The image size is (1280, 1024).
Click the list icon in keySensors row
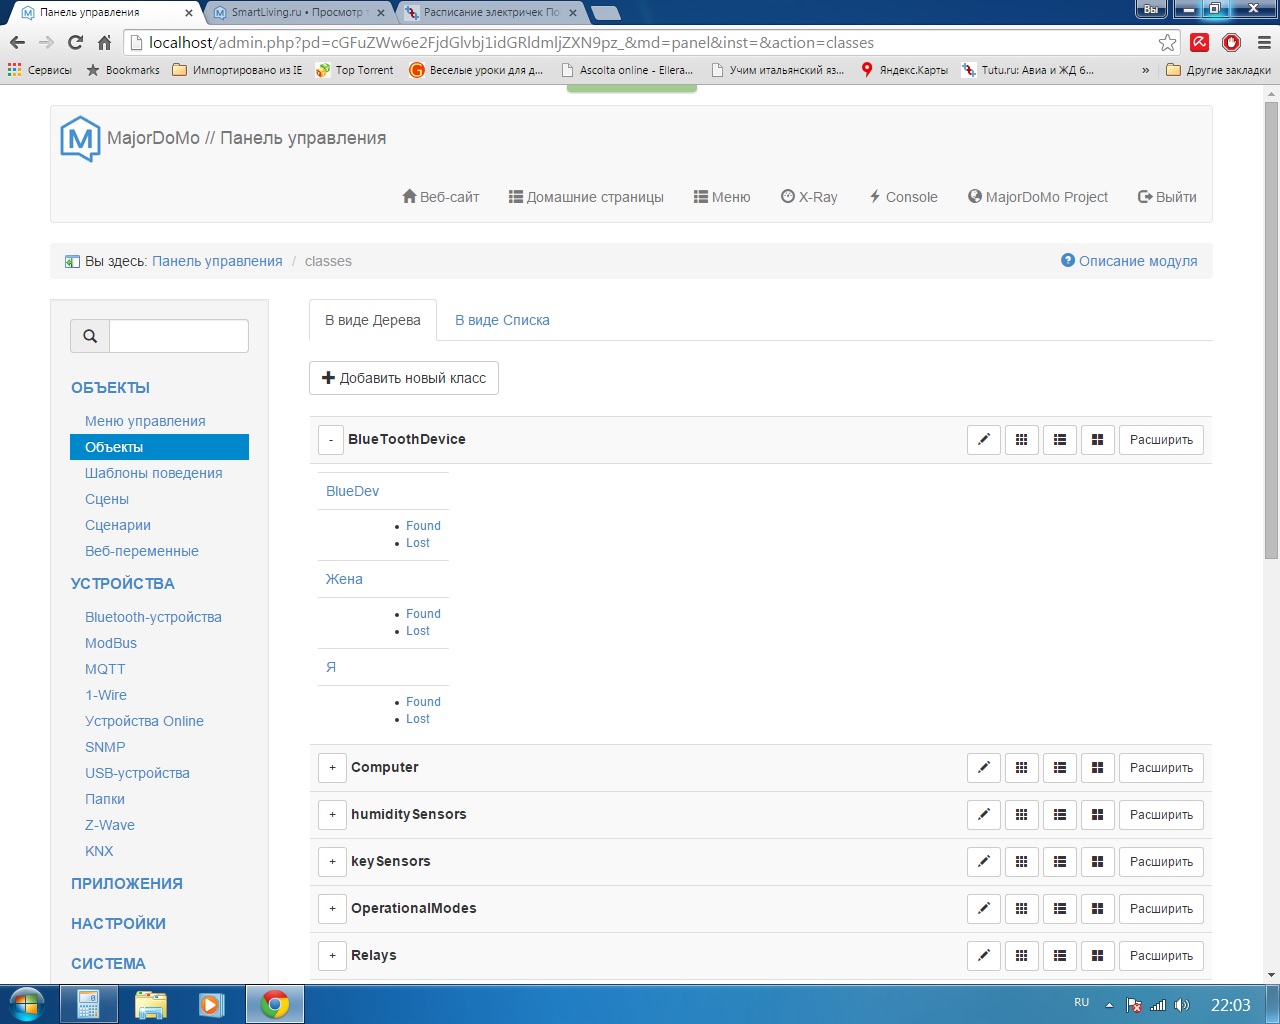coord(1060,862)
